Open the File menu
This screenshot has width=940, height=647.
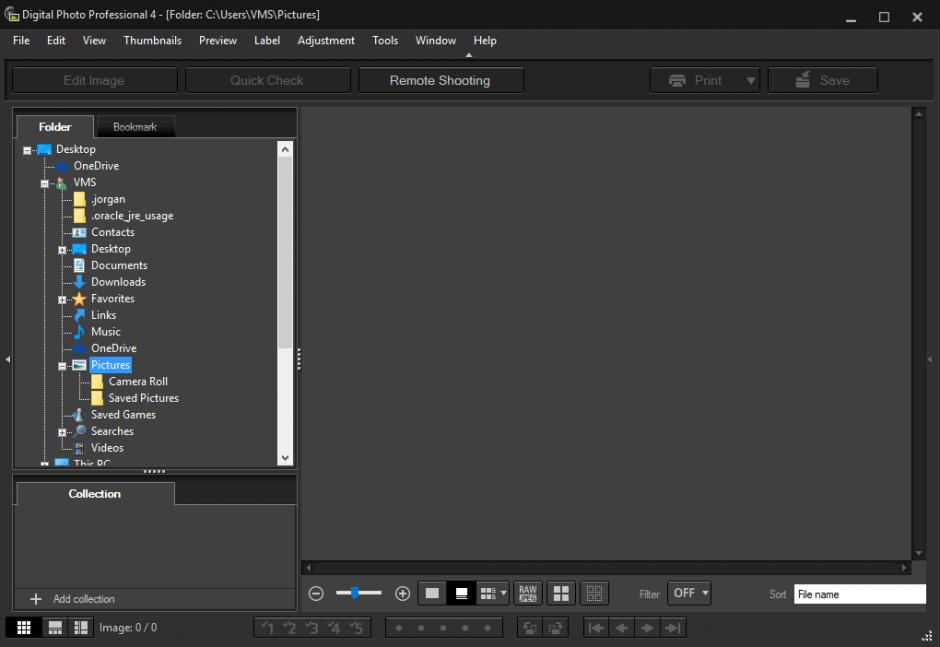pos(21,40)
